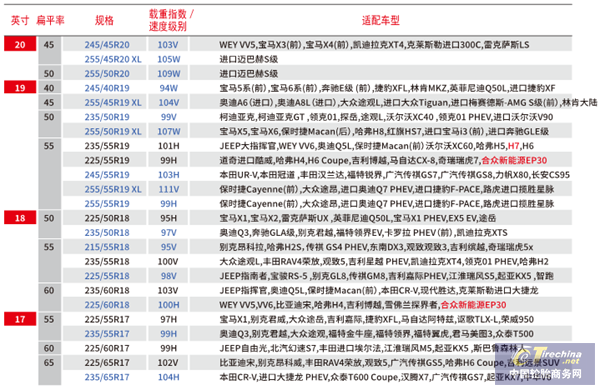
Task: Select the red 17 inch label
Action: click(x=20, y=319)
